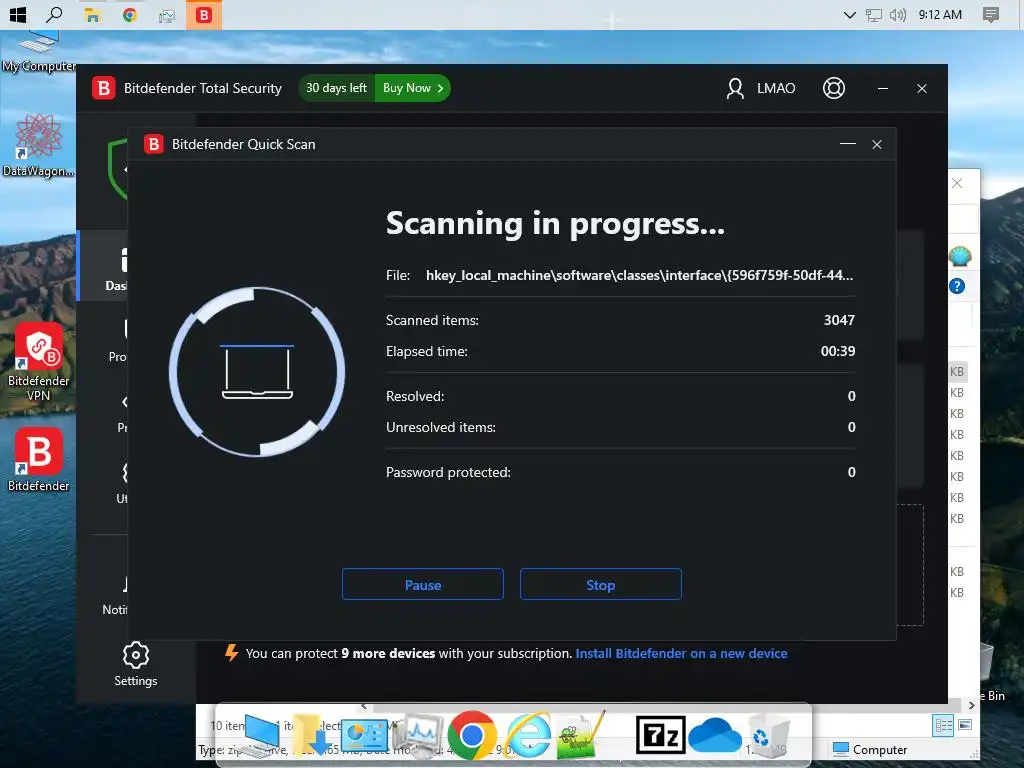Click 7-Zip icon in the dock
Screen dimensions: 1024x768
pyautogui.click(x=660, y=735)
